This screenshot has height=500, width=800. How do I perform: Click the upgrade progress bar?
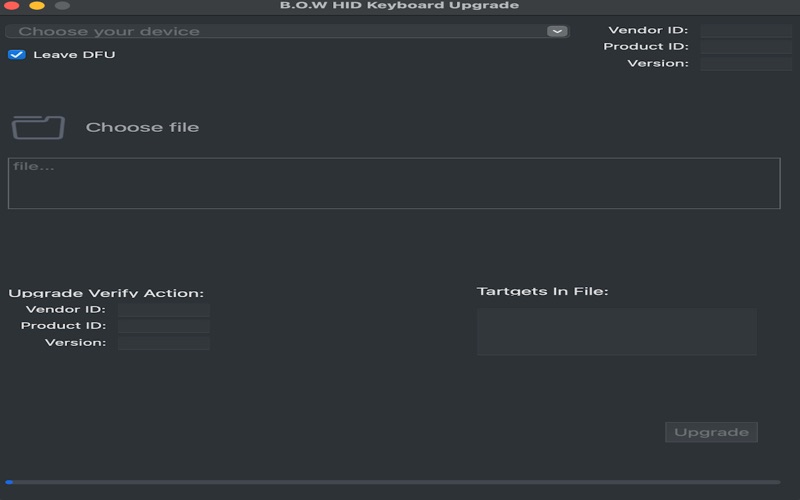(x=393, y=482)
